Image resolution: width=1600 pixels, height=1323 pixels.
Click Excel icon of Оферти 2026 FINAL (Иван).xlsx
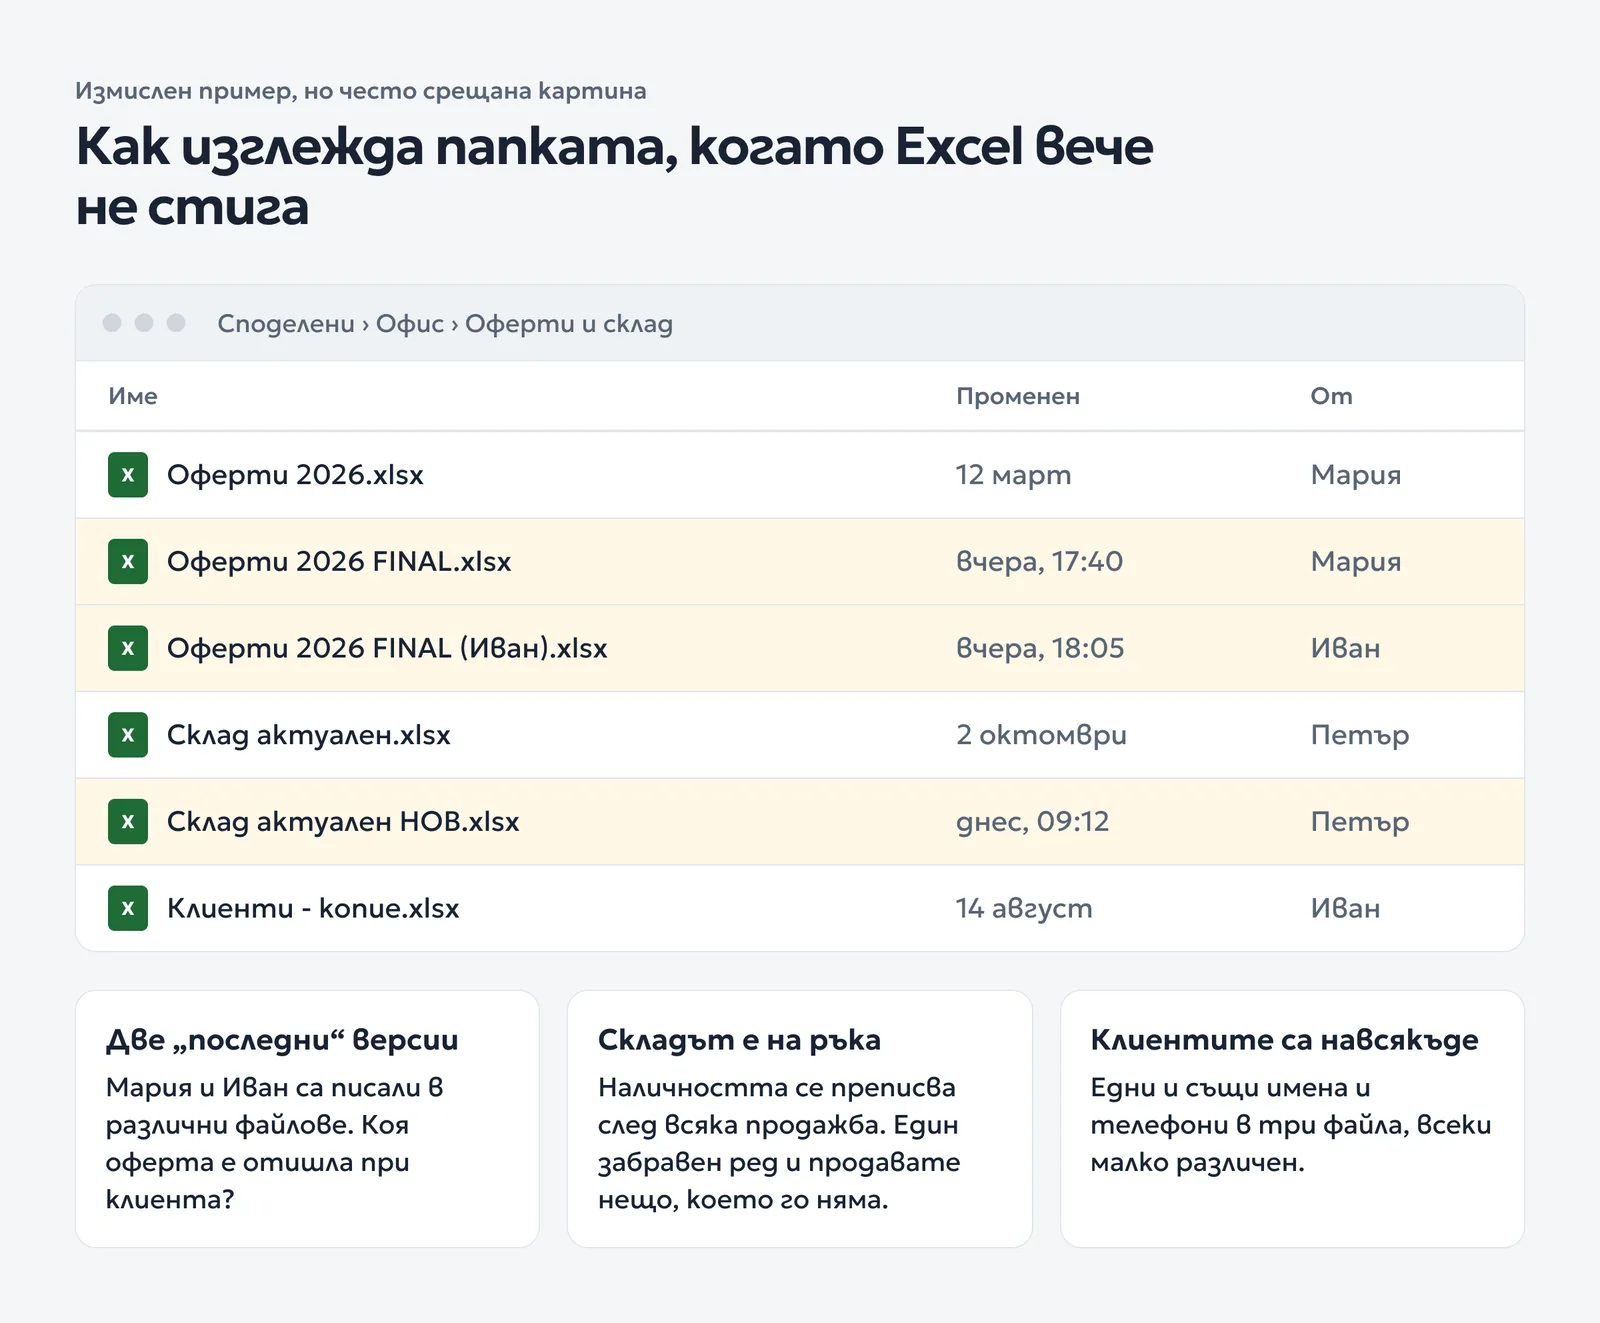coord(128,648)
